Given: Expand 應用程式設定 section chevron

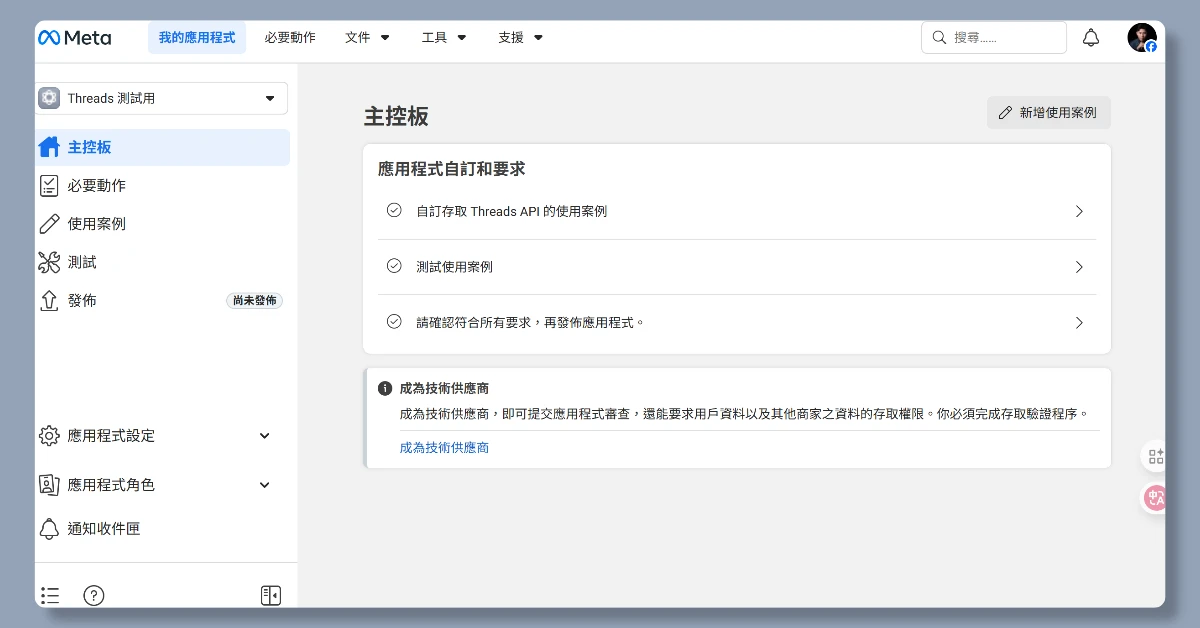Looking at the screenshot, I should point(265,436).
